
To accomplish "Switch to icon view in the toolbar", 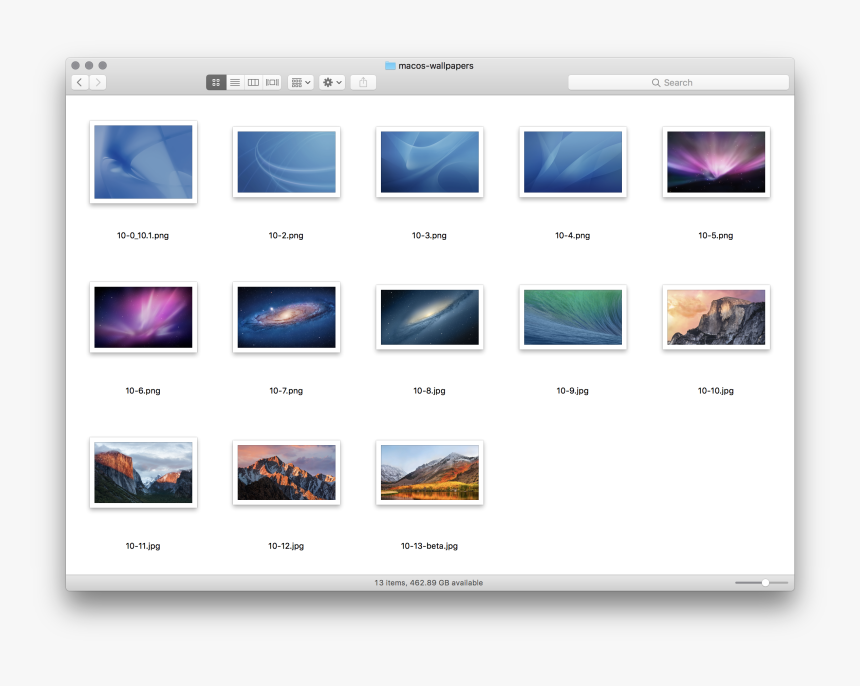I will pos(216,82).
